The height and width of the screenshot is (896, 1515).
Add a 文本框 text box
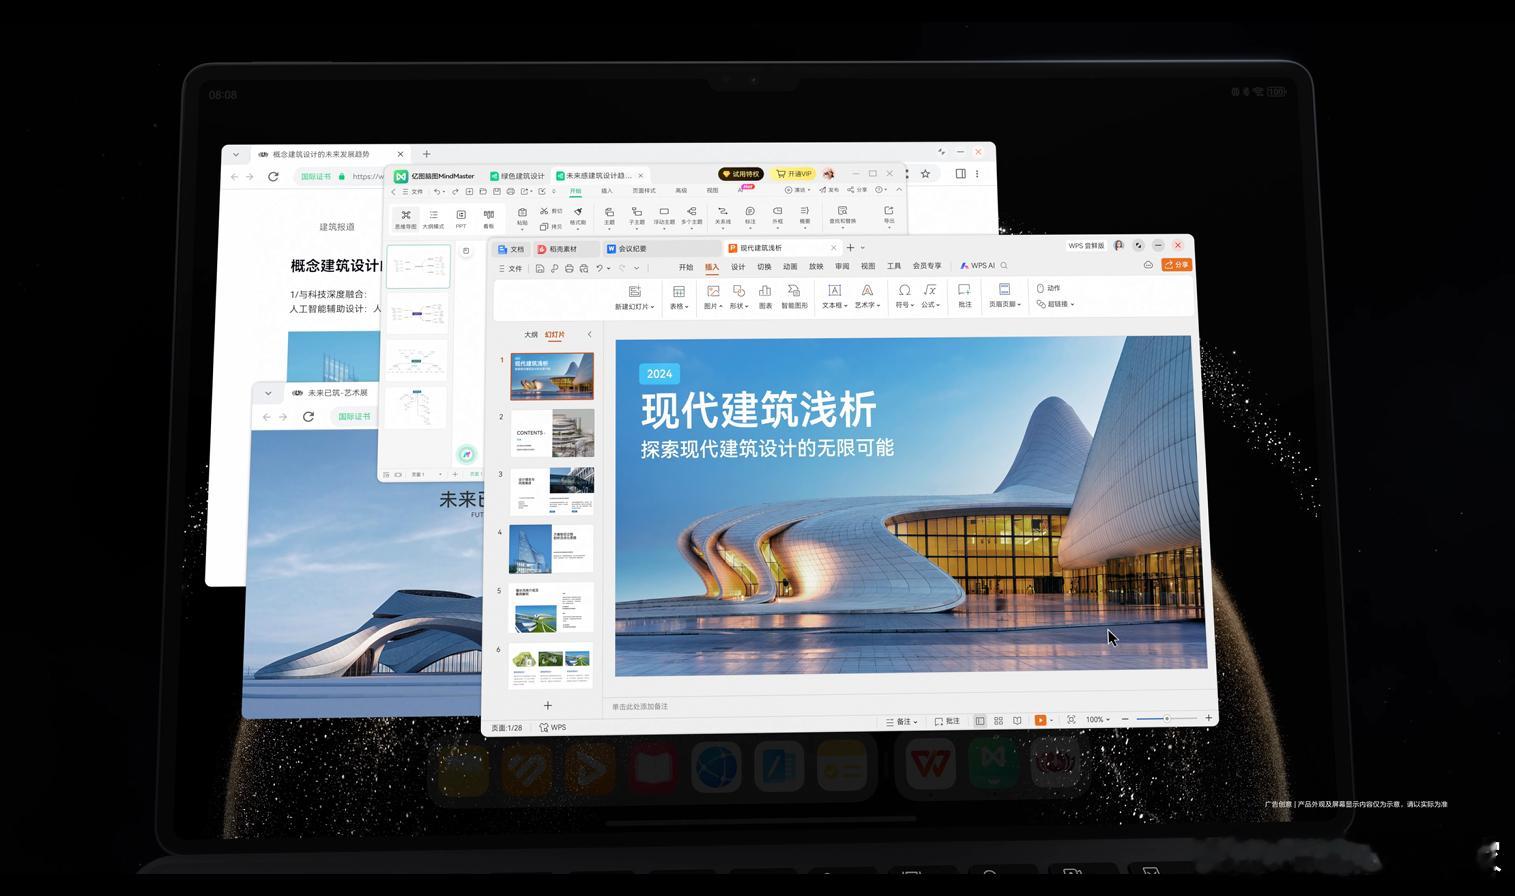[834, 297]
